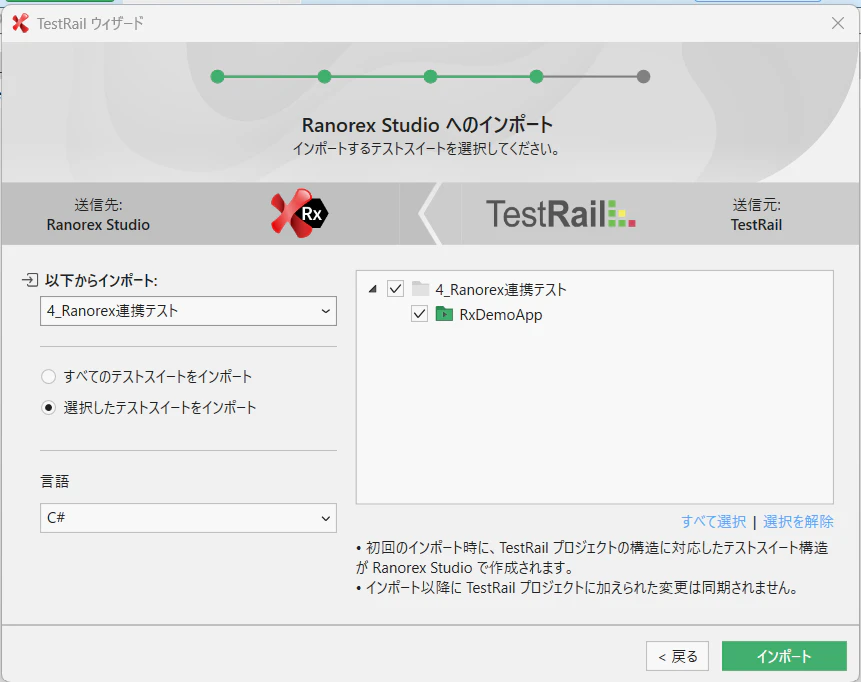Click the すべて選択 link
Viewport: 861px width, 682px height.
[713, 522]
